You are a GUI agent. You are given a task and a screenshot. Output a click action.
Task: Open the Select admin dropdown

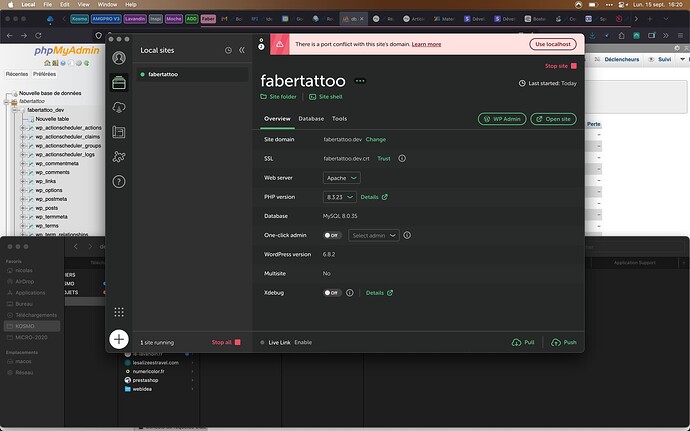pos(374,235)
